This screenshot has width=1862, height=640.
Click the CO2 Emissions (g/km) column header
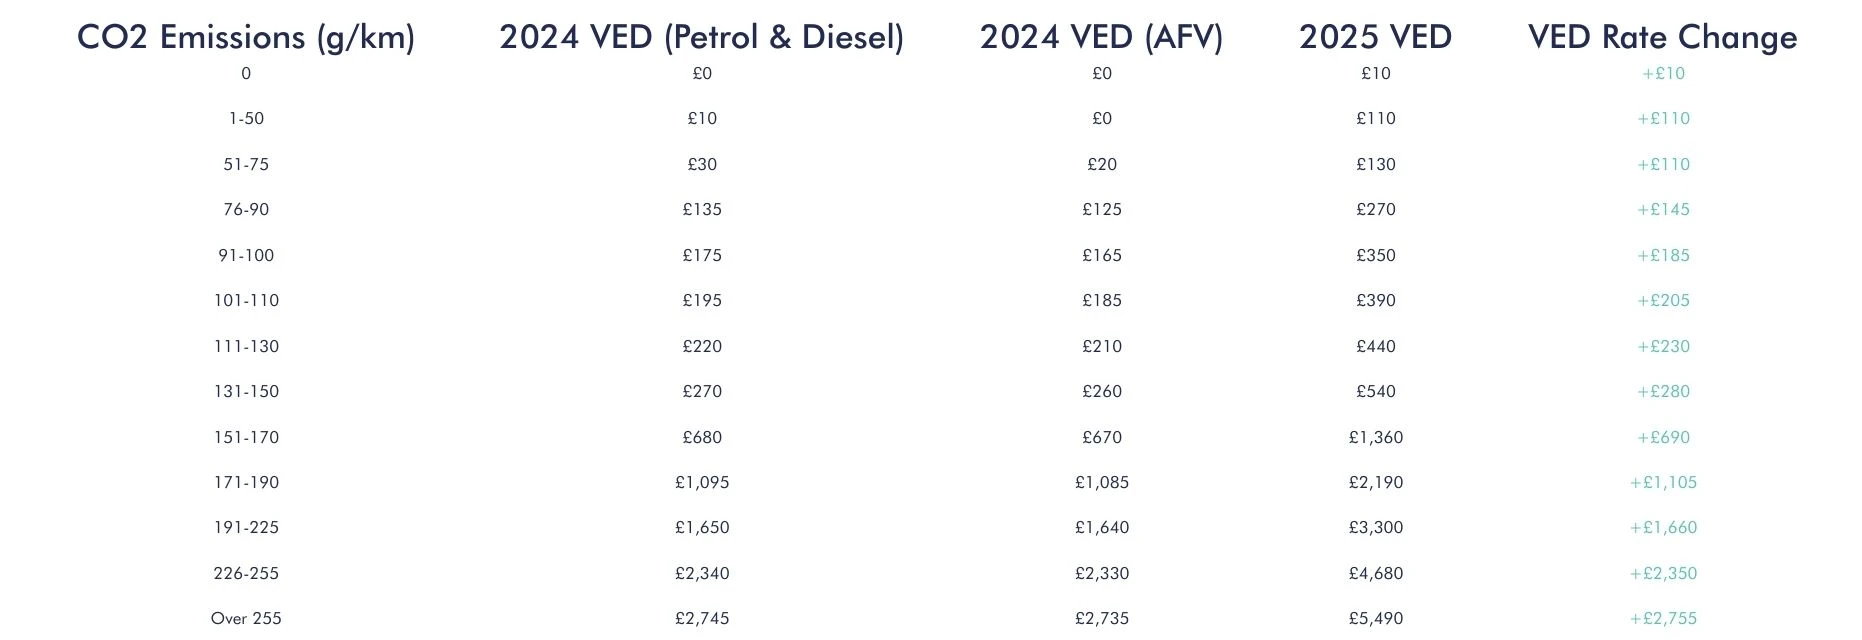(x=246, y=37)
